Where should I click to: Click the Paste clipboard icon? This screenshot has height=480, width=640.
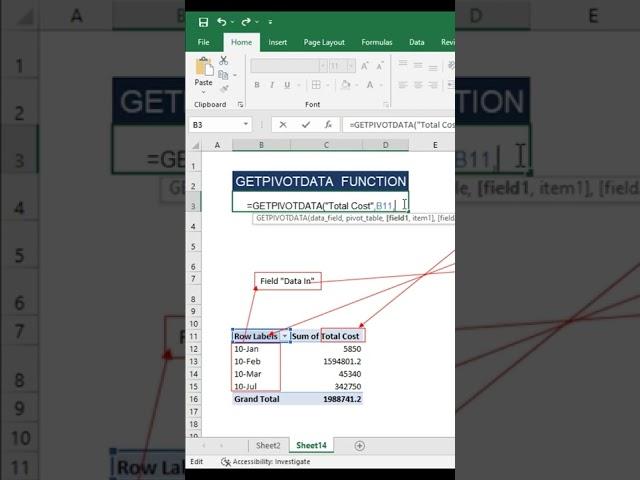[204, 67]
